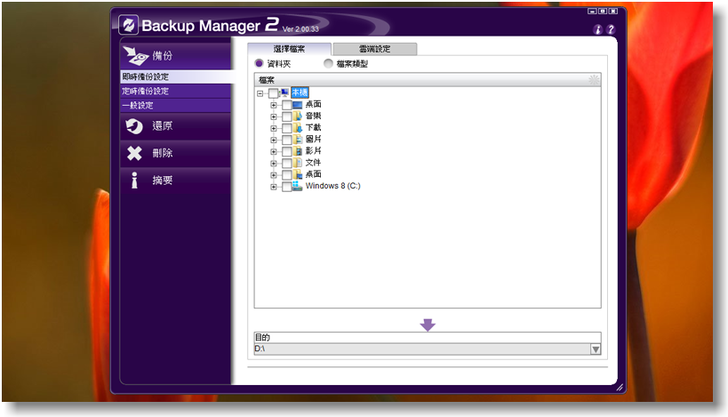Open the 刪除 delete section X icon

tap(135, 153)
